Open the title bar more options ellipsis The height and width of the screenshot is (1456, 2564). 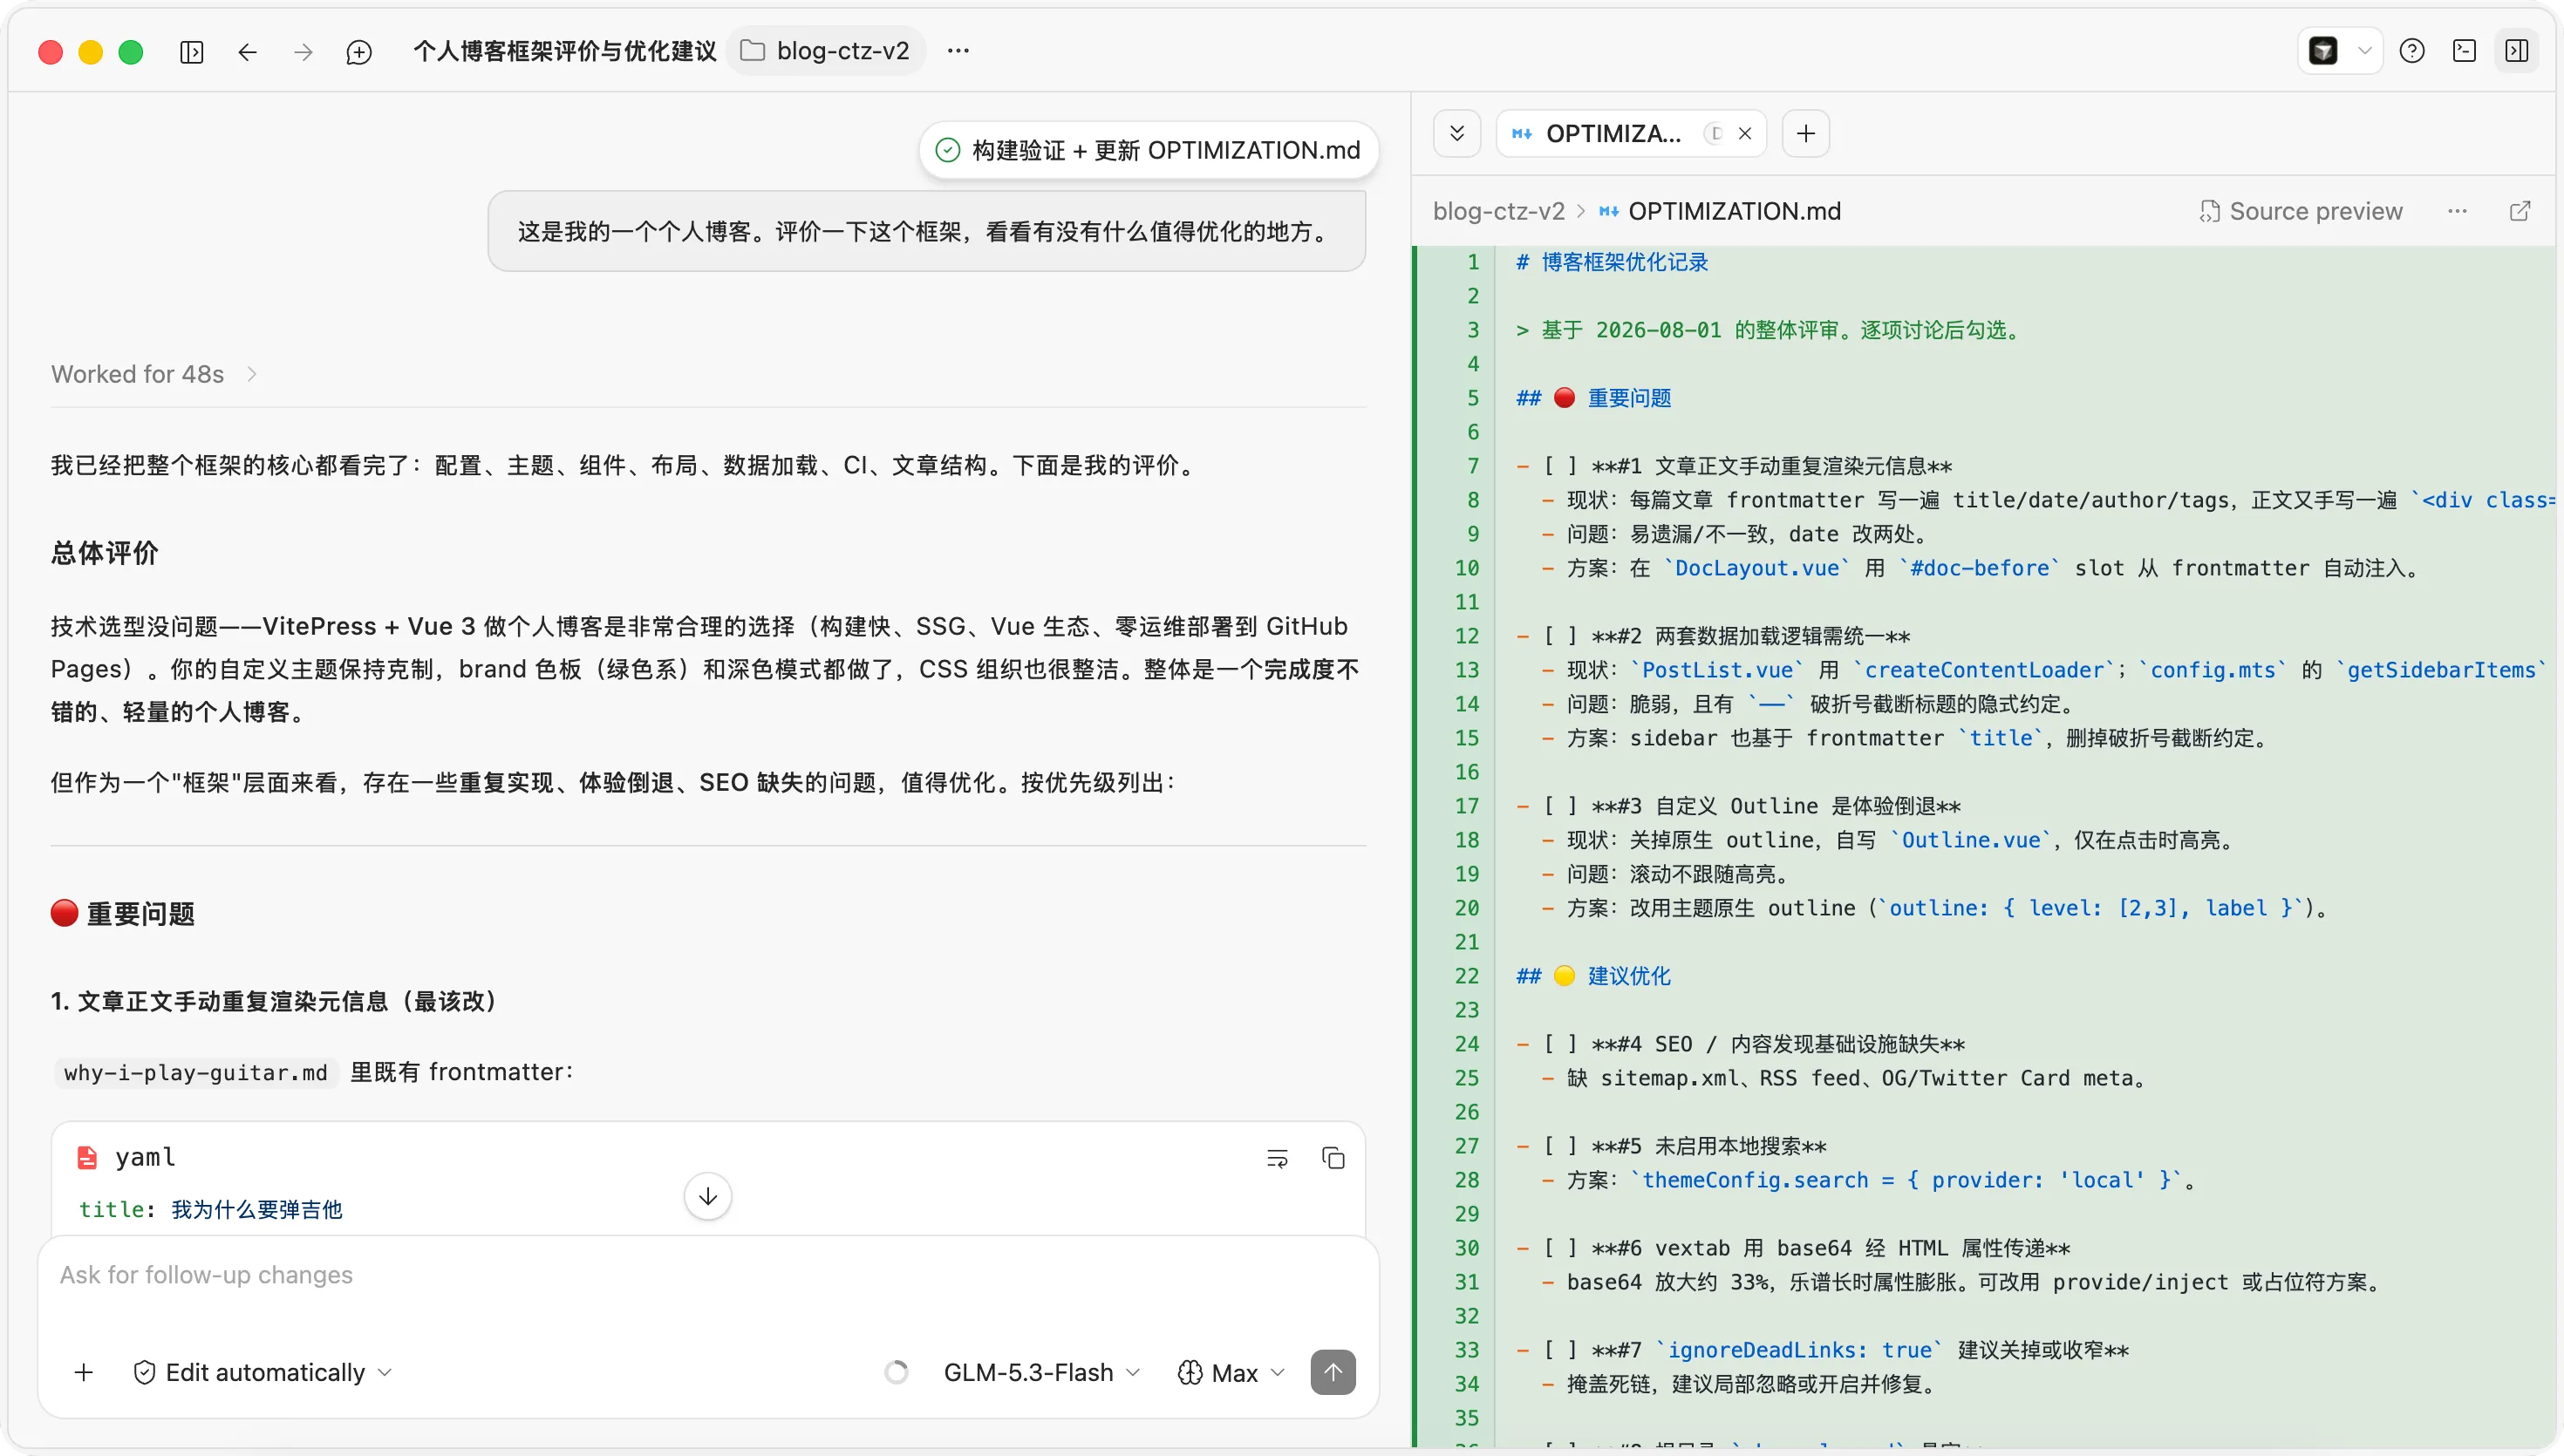coord(958,51)
